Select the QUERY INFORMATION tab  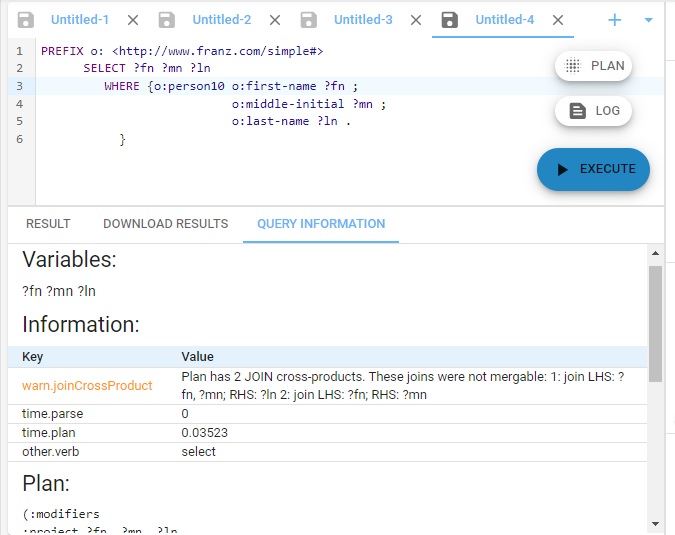[x=321, y=224]
